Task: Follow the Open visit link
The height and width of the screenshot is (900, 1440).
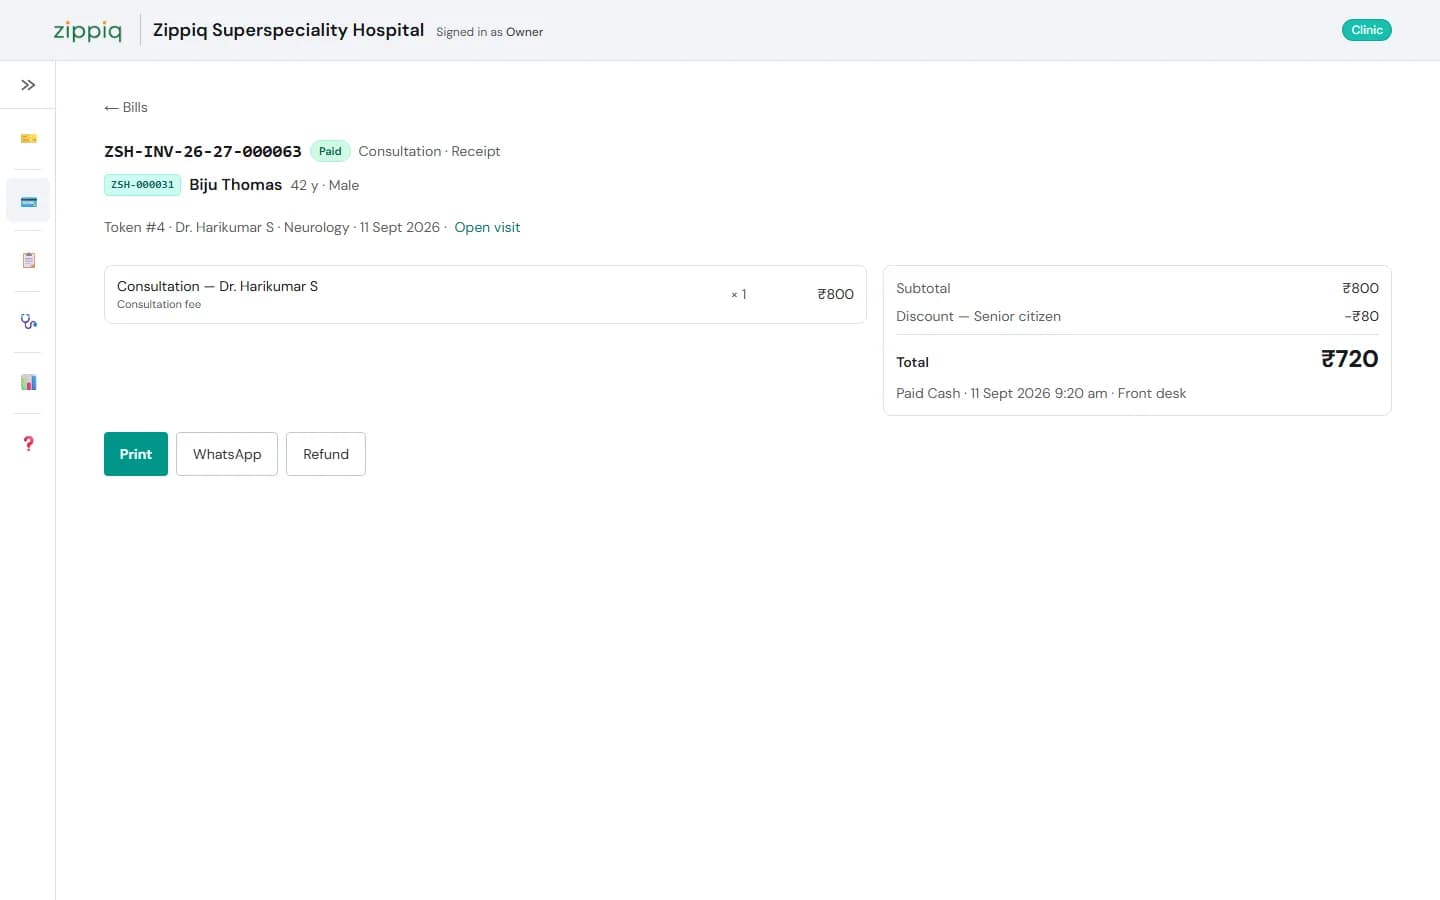Action: click(x=487, y=227)
